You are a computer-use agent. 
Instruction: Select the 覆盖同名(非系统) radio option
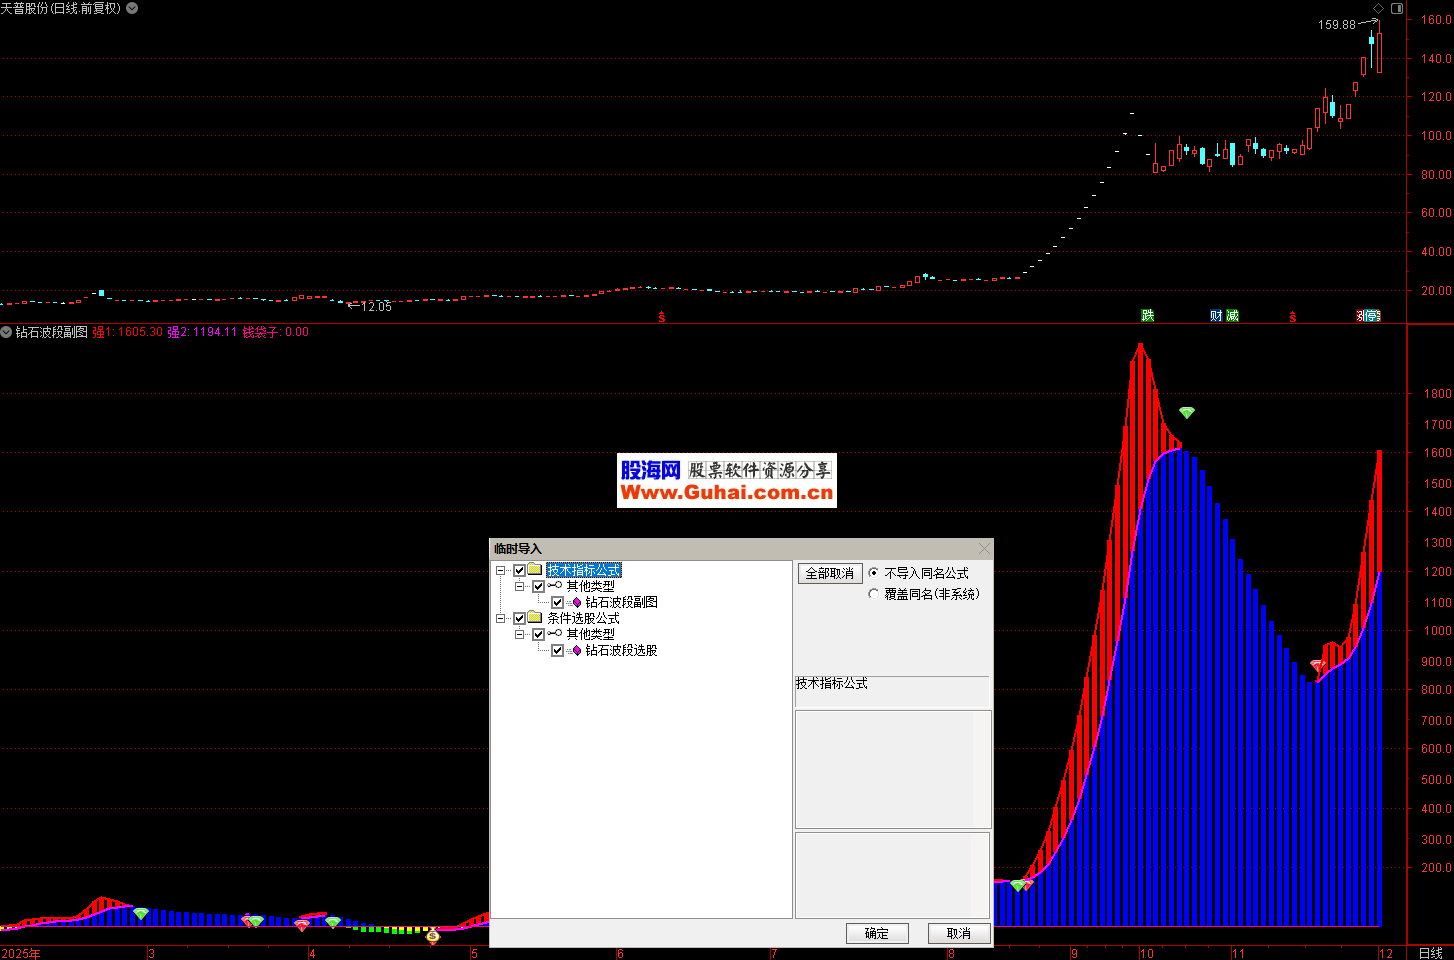(874, 594)
